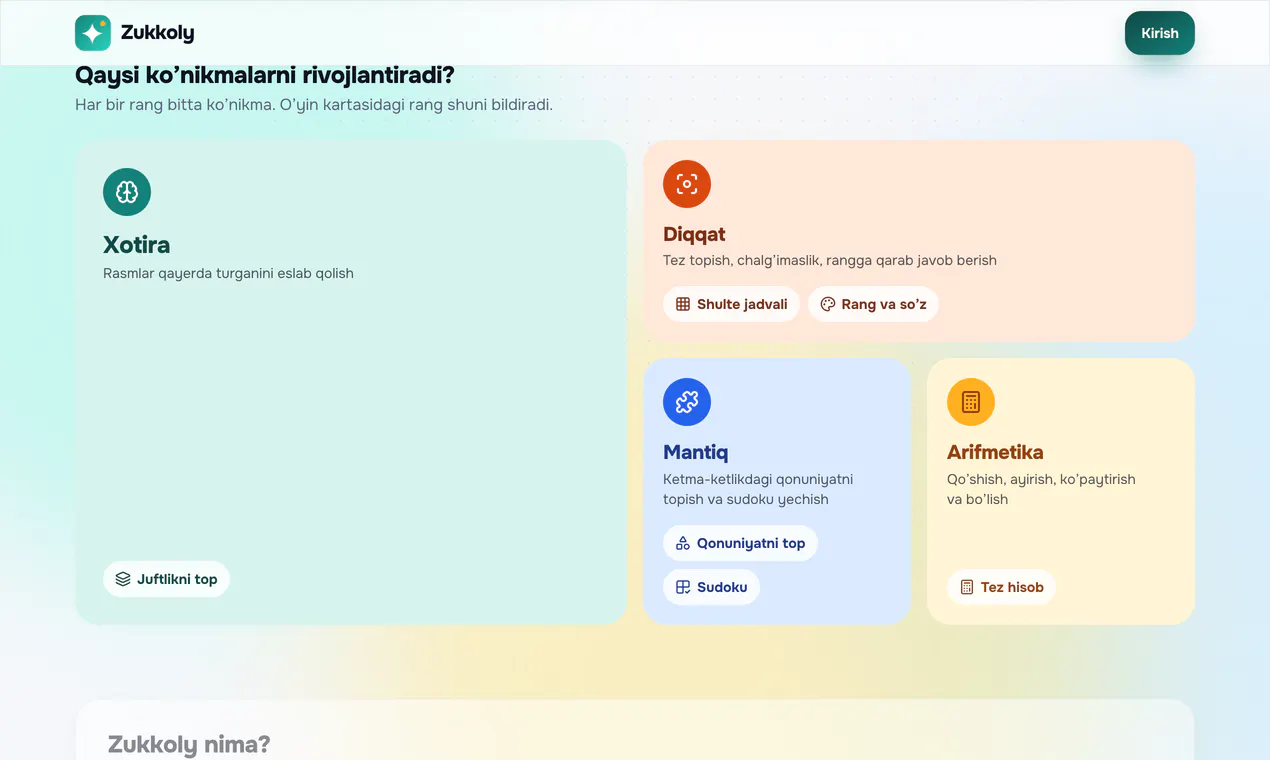Open the Shulte jadvali game
The width and height of the screenshot is (1270, 760).
click(731, 304)
